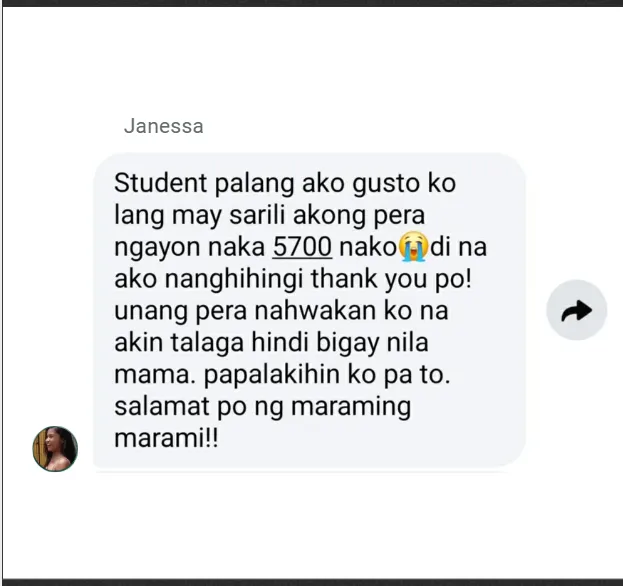Select the word "papalakihin" in bubble
The image size is (623, 586).
pos(272,375)
